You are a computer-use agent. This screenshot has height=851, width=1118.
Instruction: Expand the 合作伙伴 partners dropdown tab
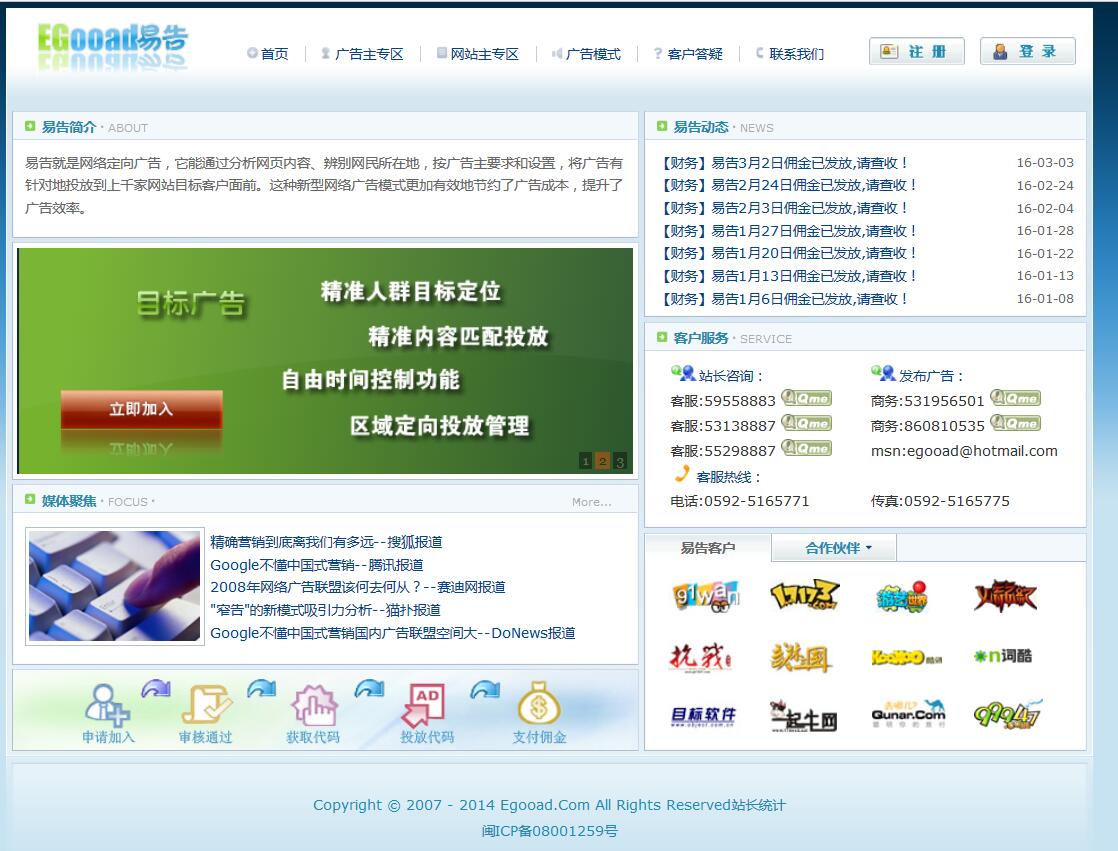point(838,548)
